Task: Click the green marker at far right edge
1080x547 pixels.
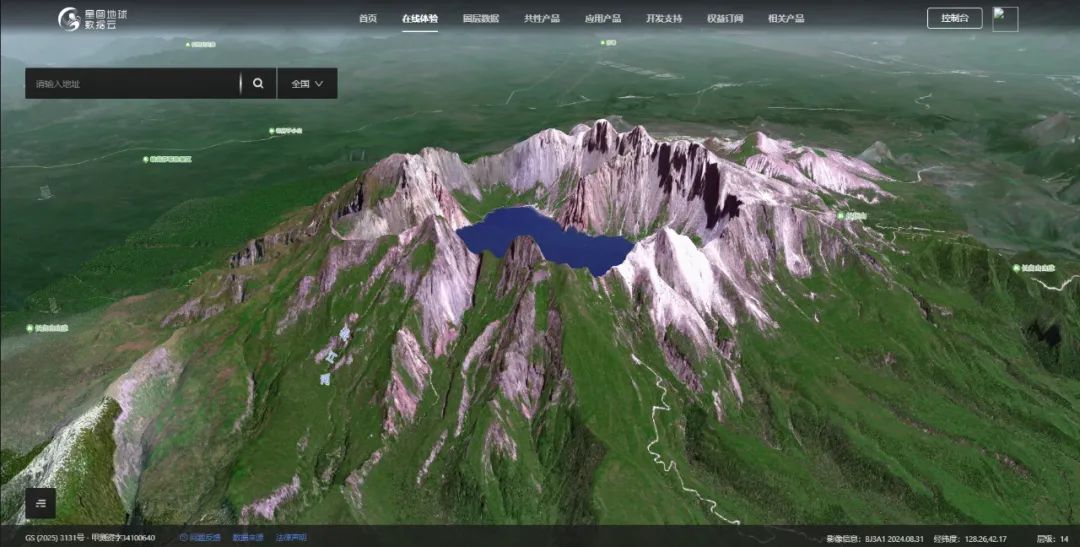Action: (x=1016, y=268)
